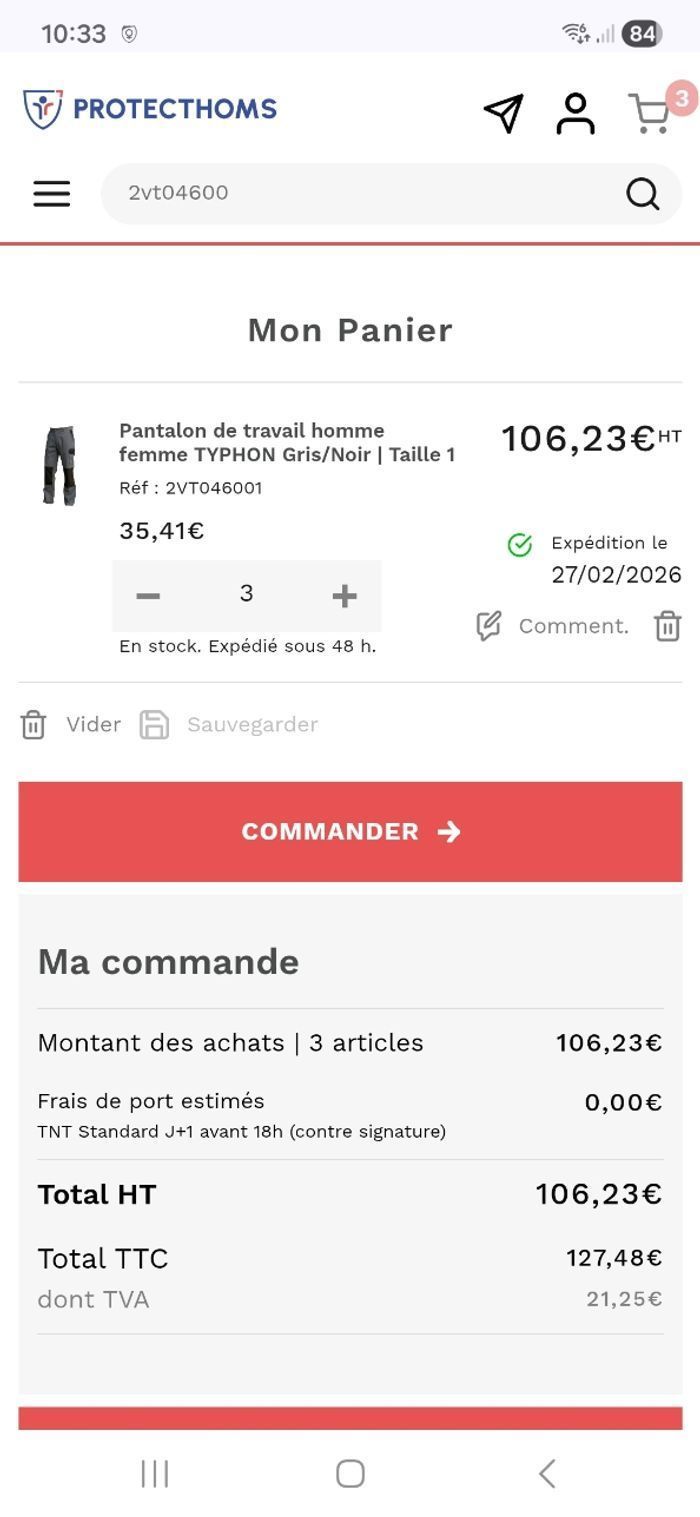Select the green shipping checkmark badge

[519, 545]
